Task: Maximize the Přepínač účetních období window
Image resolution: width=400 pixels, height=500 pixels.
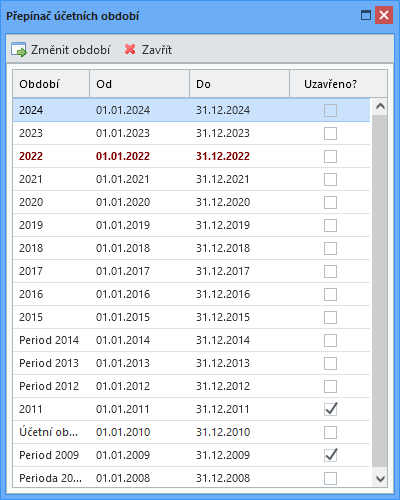Action: click(366, 15)
